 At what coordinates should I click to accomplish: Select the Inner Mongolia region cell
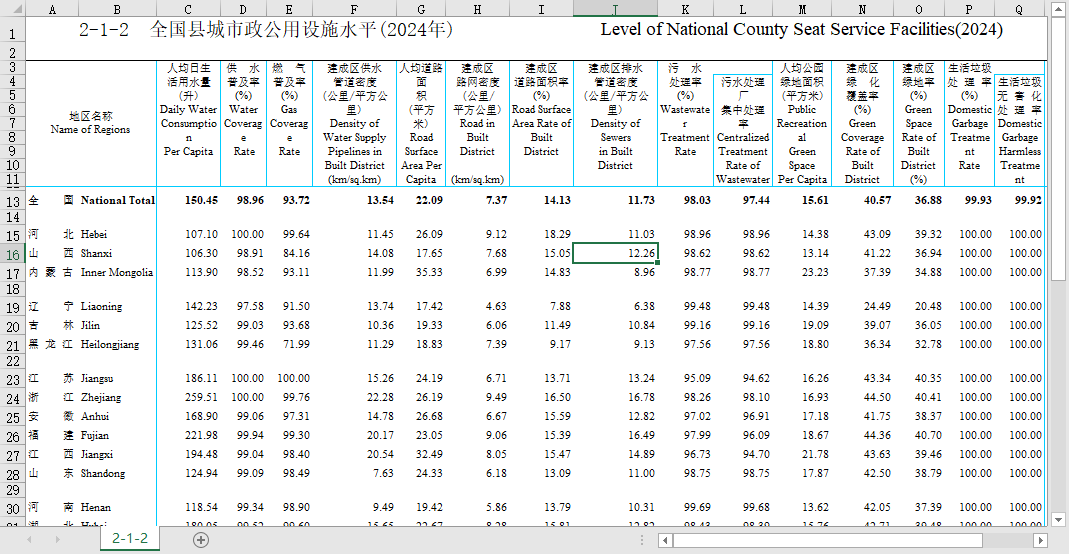click(117, 273)
